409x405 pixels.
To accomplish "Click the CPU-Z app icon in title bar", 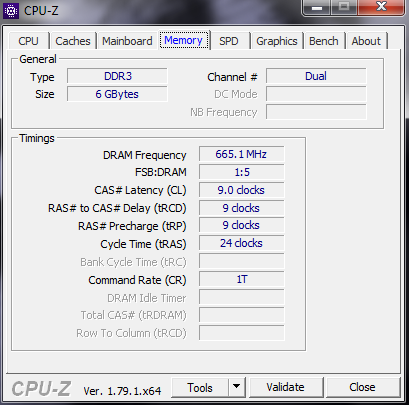I will [x=11, y=11].
